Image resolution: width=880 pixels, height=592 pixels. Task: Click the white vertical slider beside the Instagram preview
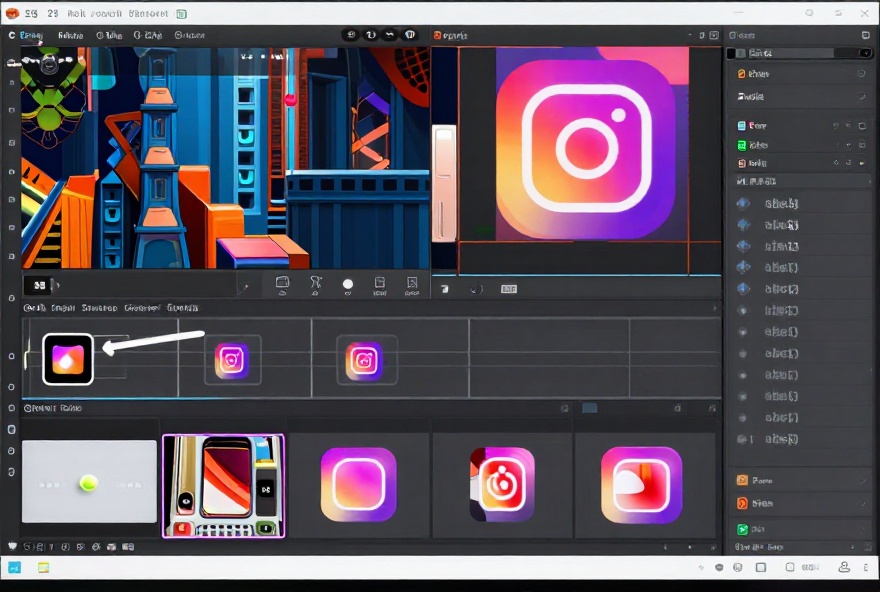[444, 184]
